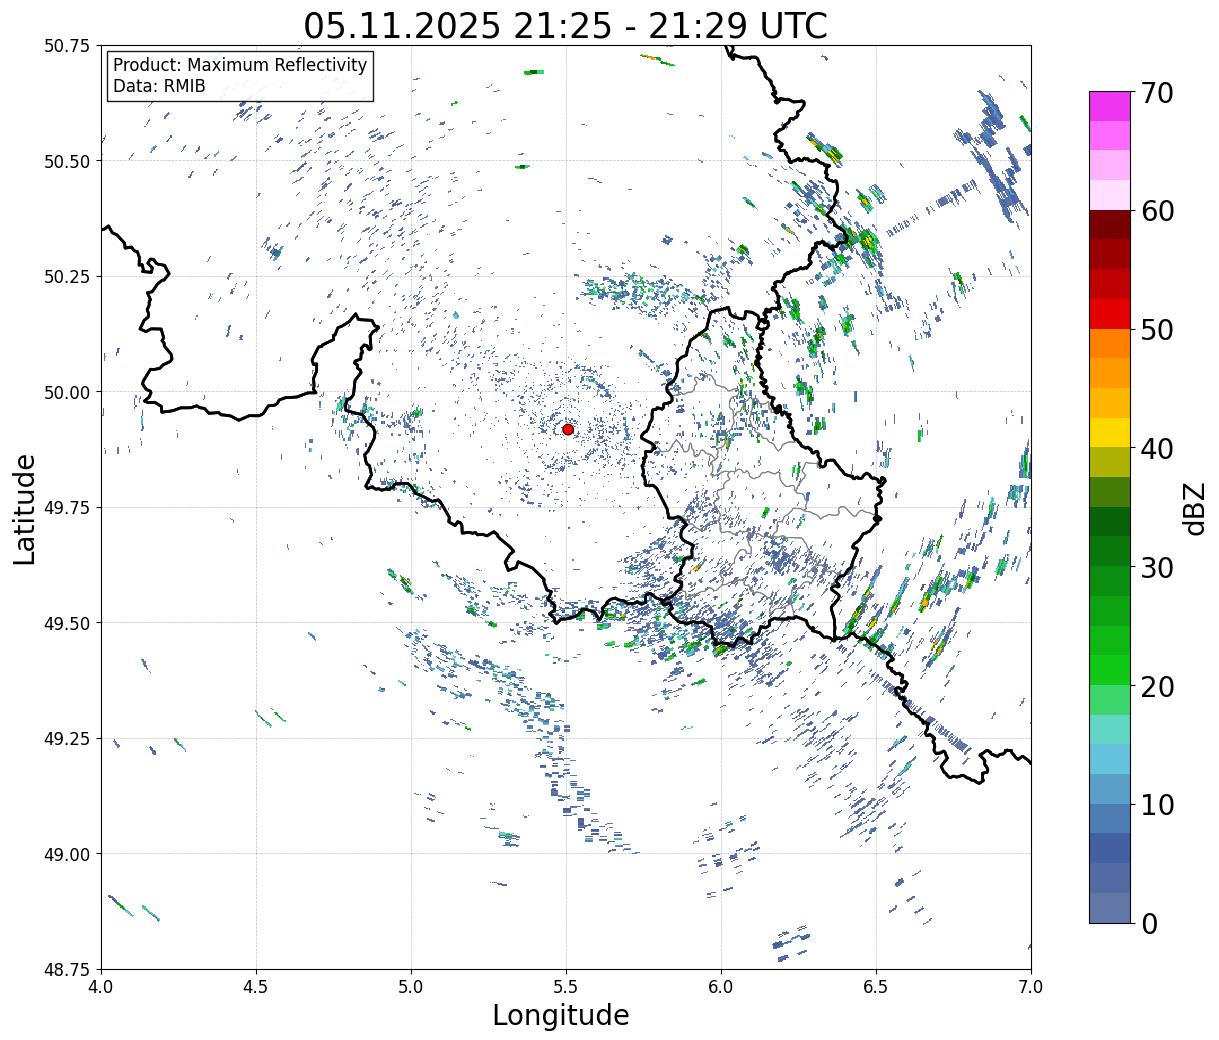Click the 7.0 longitude tick label
This screenshot has height=1040, width=1219.
1031,987
